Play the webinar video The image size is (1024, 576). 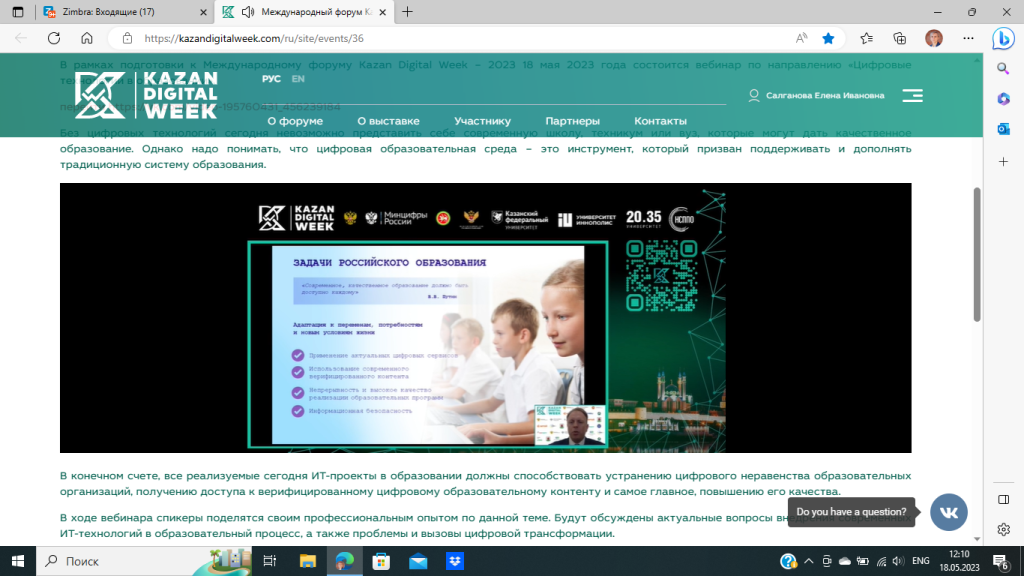pos(485,318)
